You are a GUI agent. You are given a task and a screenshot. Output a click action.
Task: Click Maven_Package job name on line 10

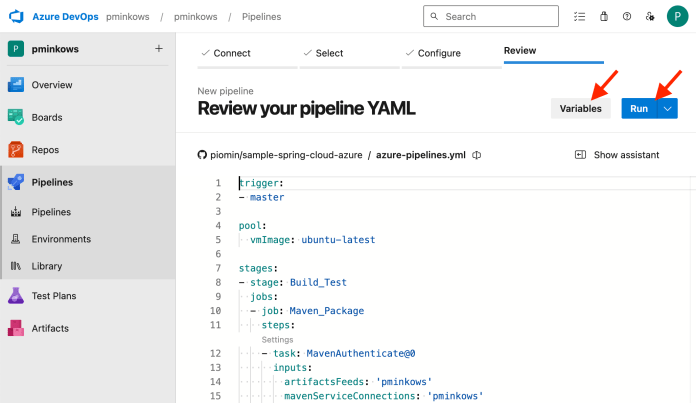coord(327,311)
